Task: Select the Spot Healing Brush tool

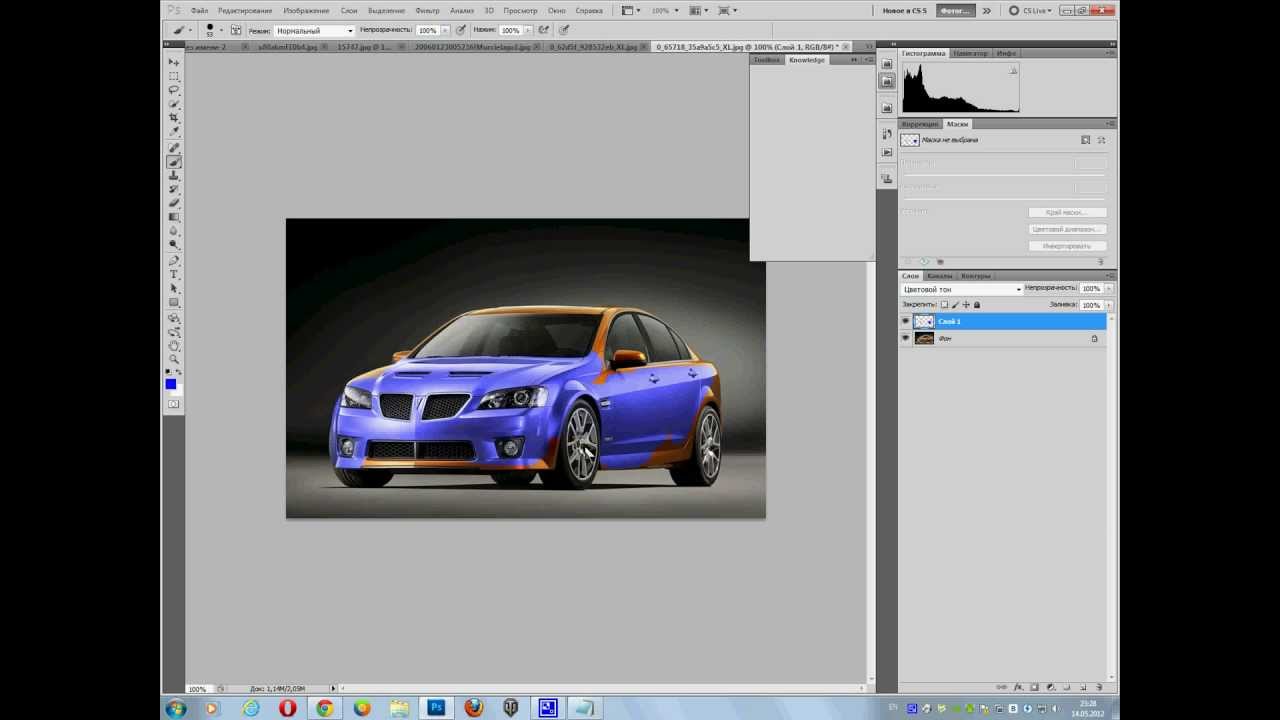Action: click(x=174, y=148)
